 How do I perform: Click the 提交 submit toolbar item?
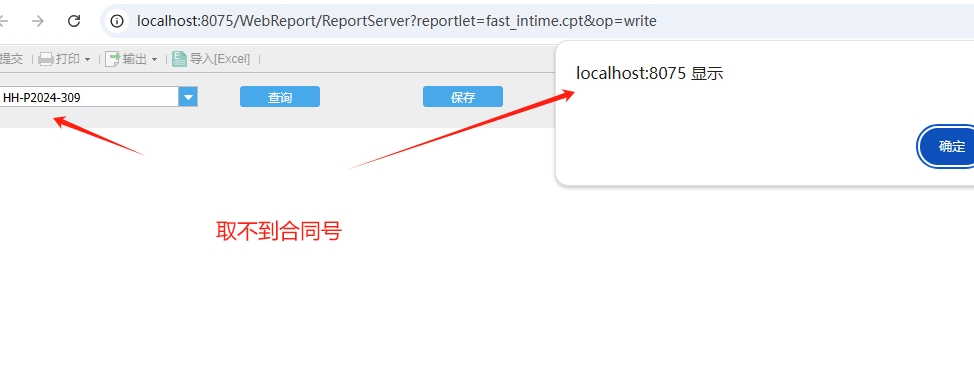11,59
